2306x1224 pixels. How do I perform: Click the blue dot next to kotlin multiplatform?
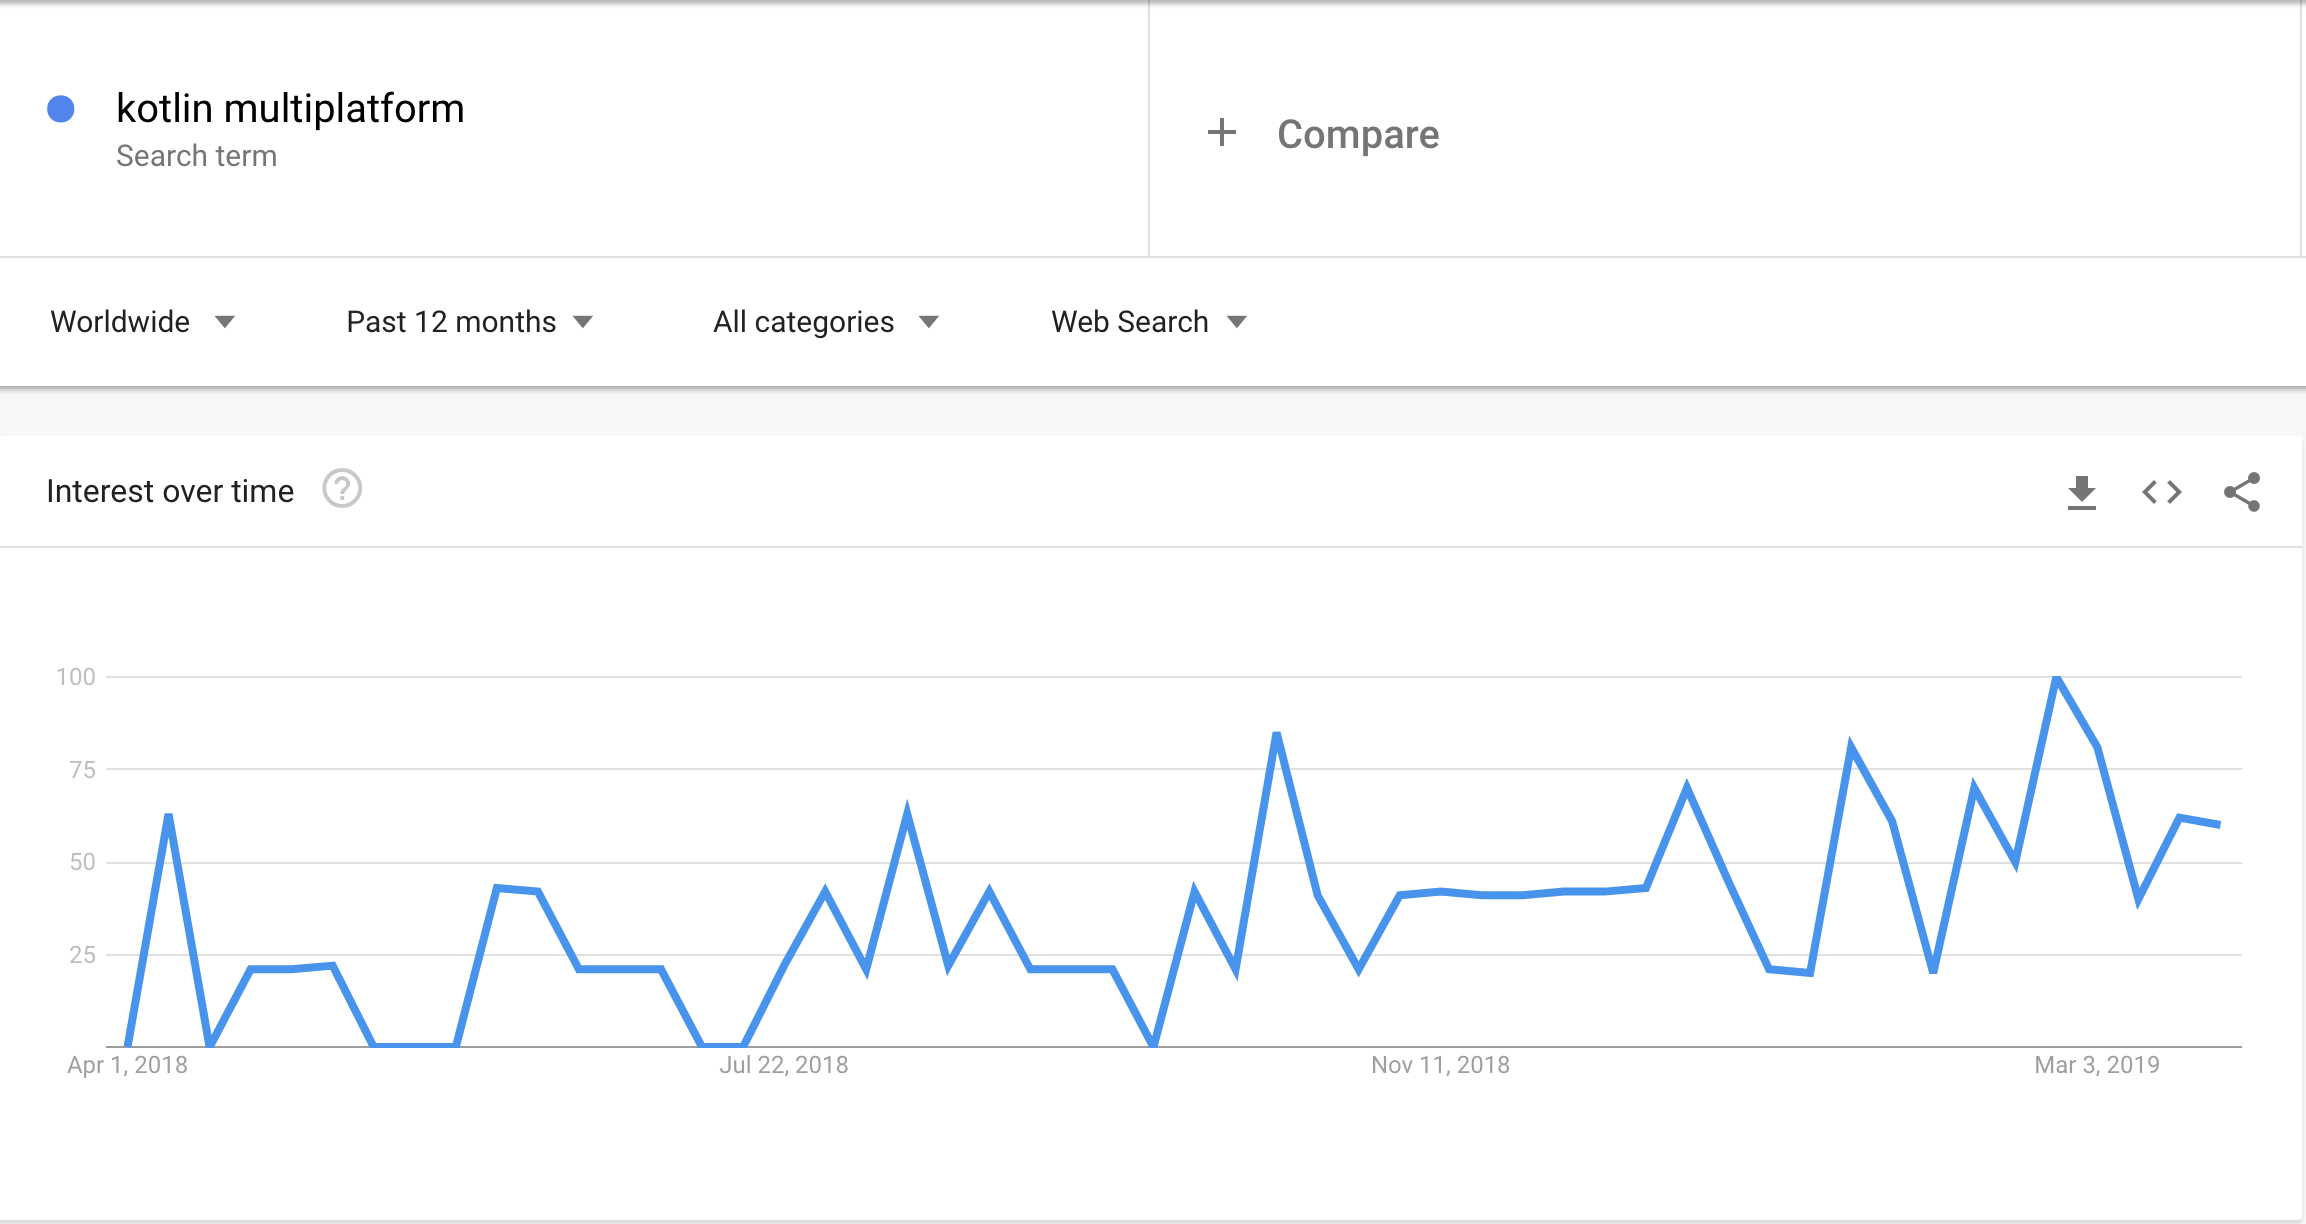(x=61, y=109)
